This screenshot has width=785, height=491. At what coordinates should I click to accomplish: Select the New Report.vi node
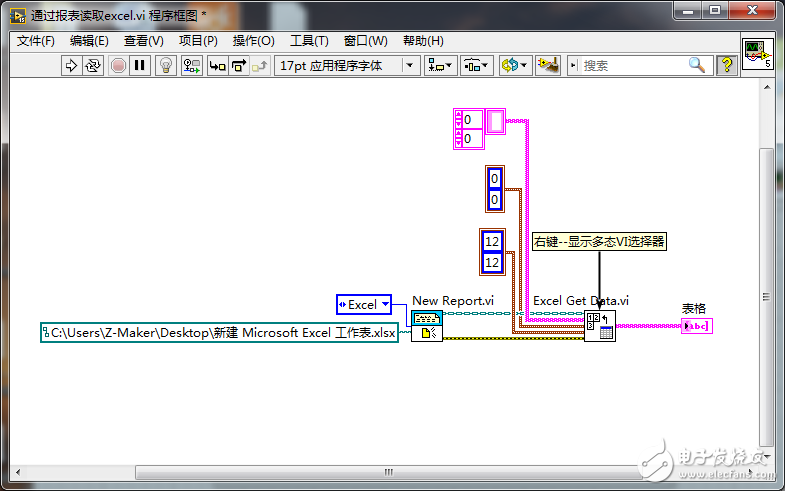point(427,326)
